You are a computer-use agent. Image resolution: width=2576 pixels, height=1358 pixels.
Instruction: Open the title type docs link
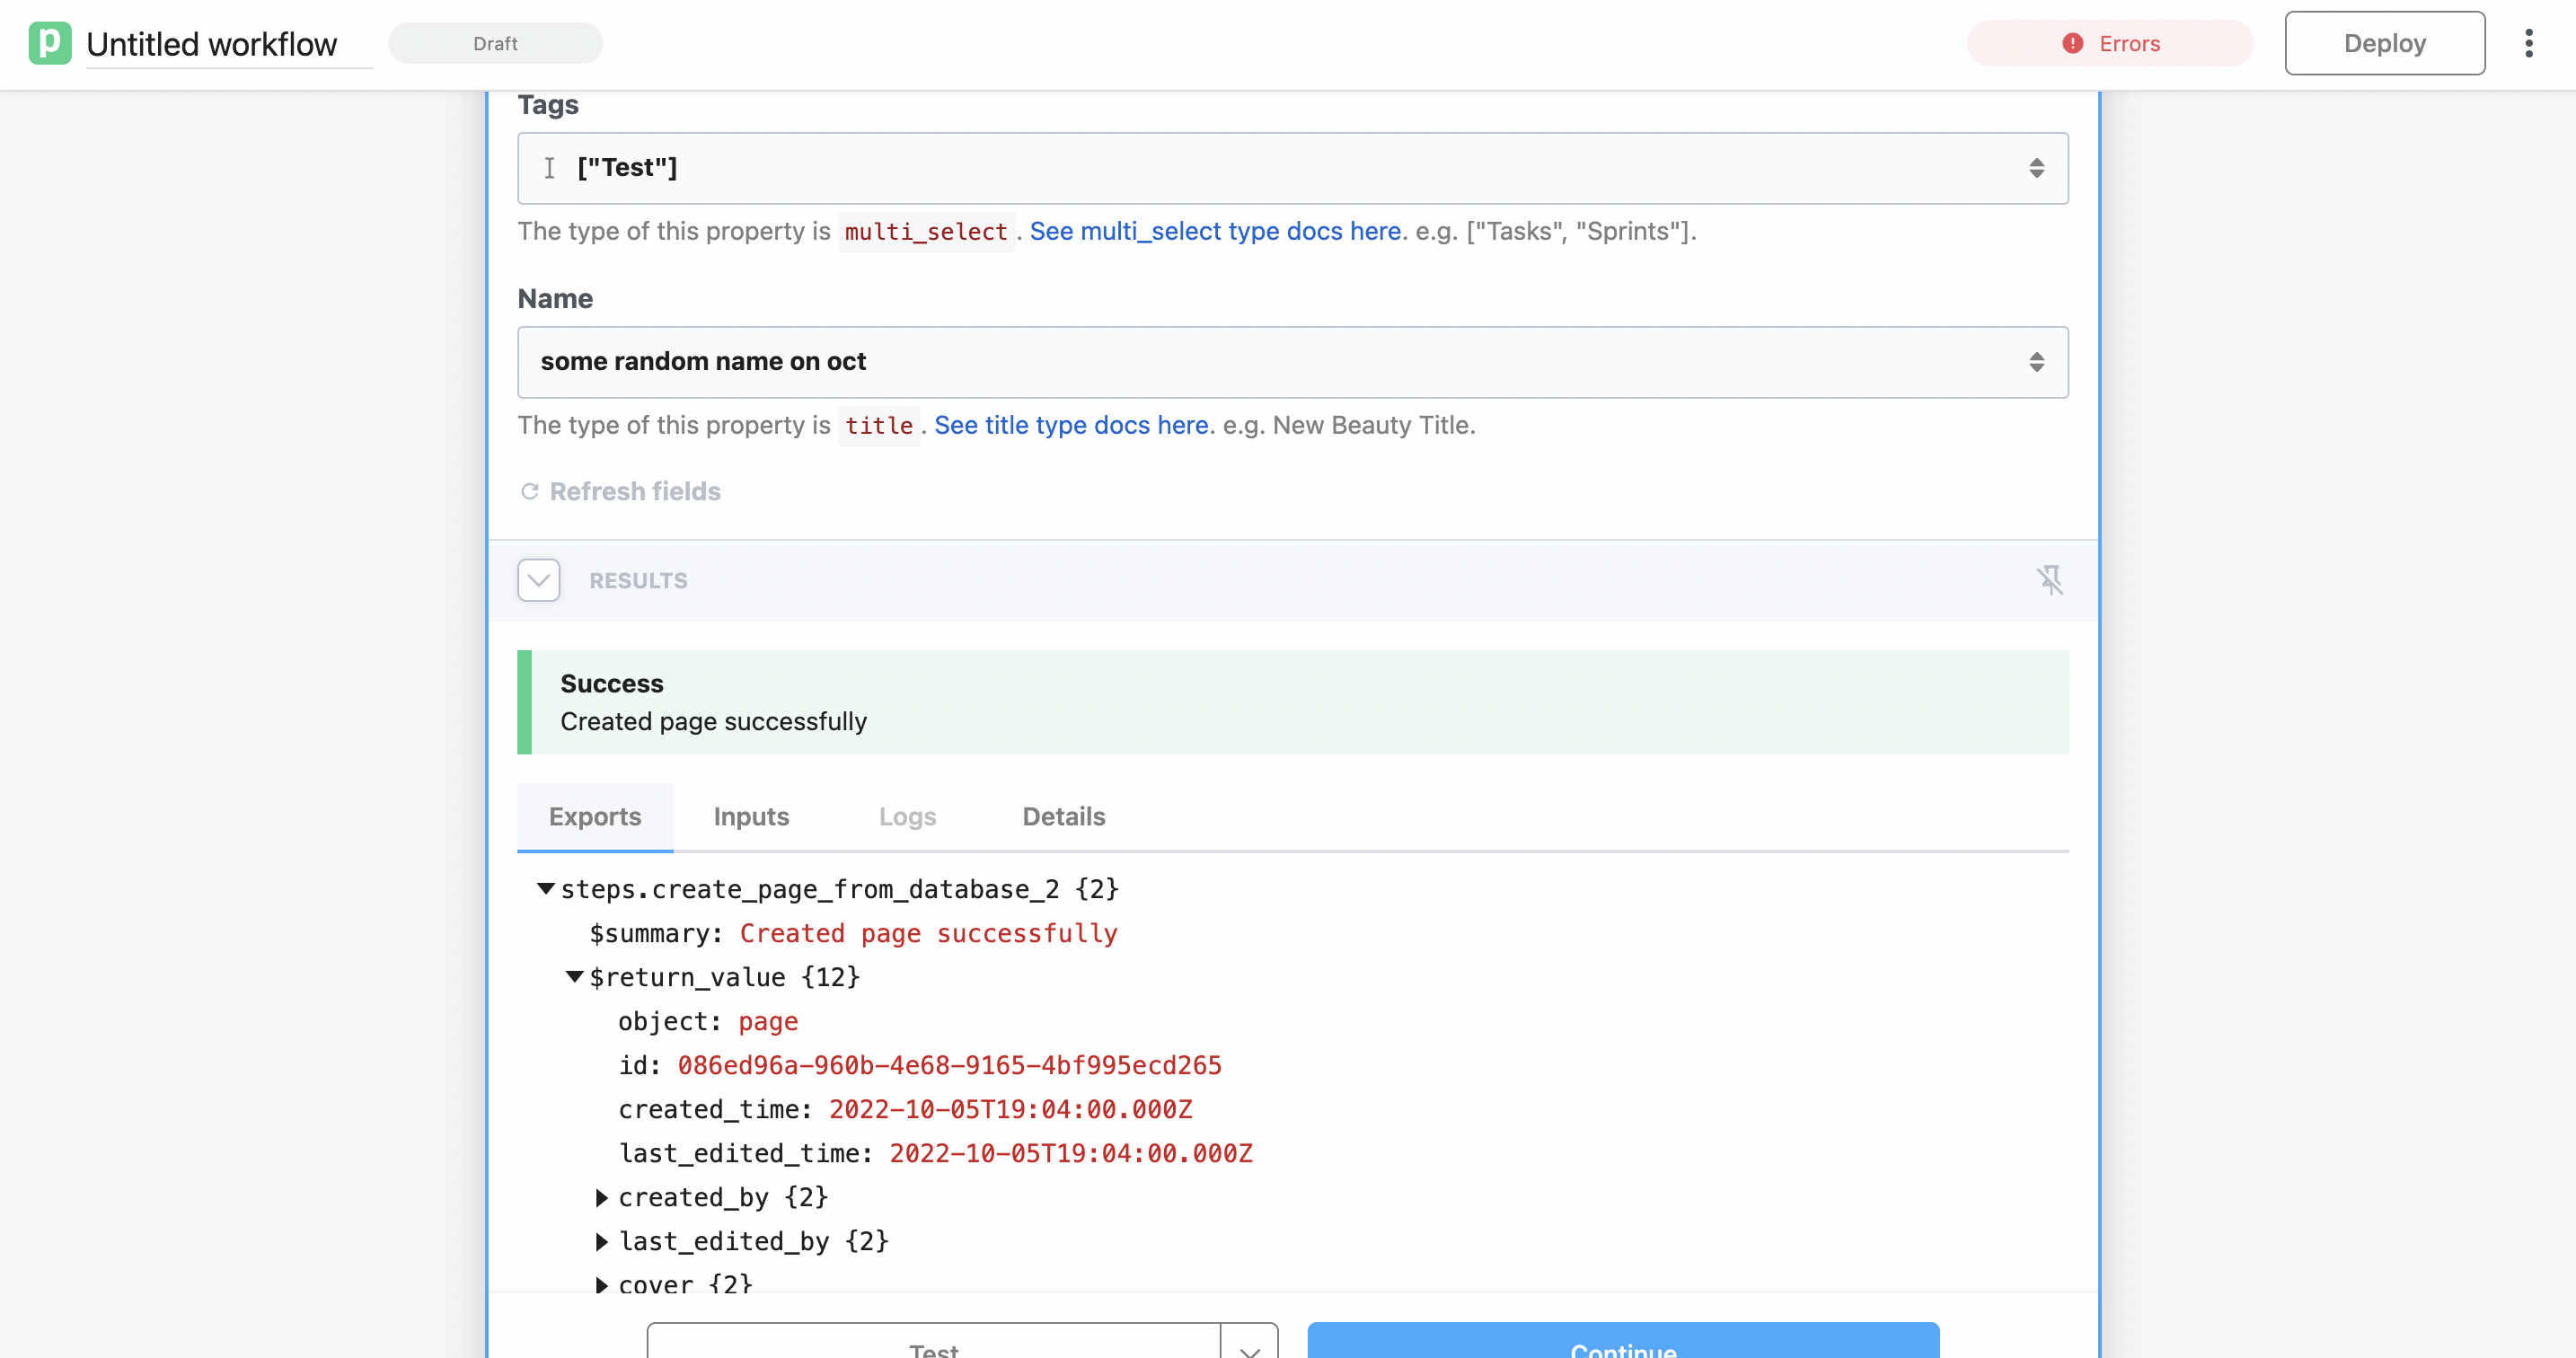[x=1071, y=425]
